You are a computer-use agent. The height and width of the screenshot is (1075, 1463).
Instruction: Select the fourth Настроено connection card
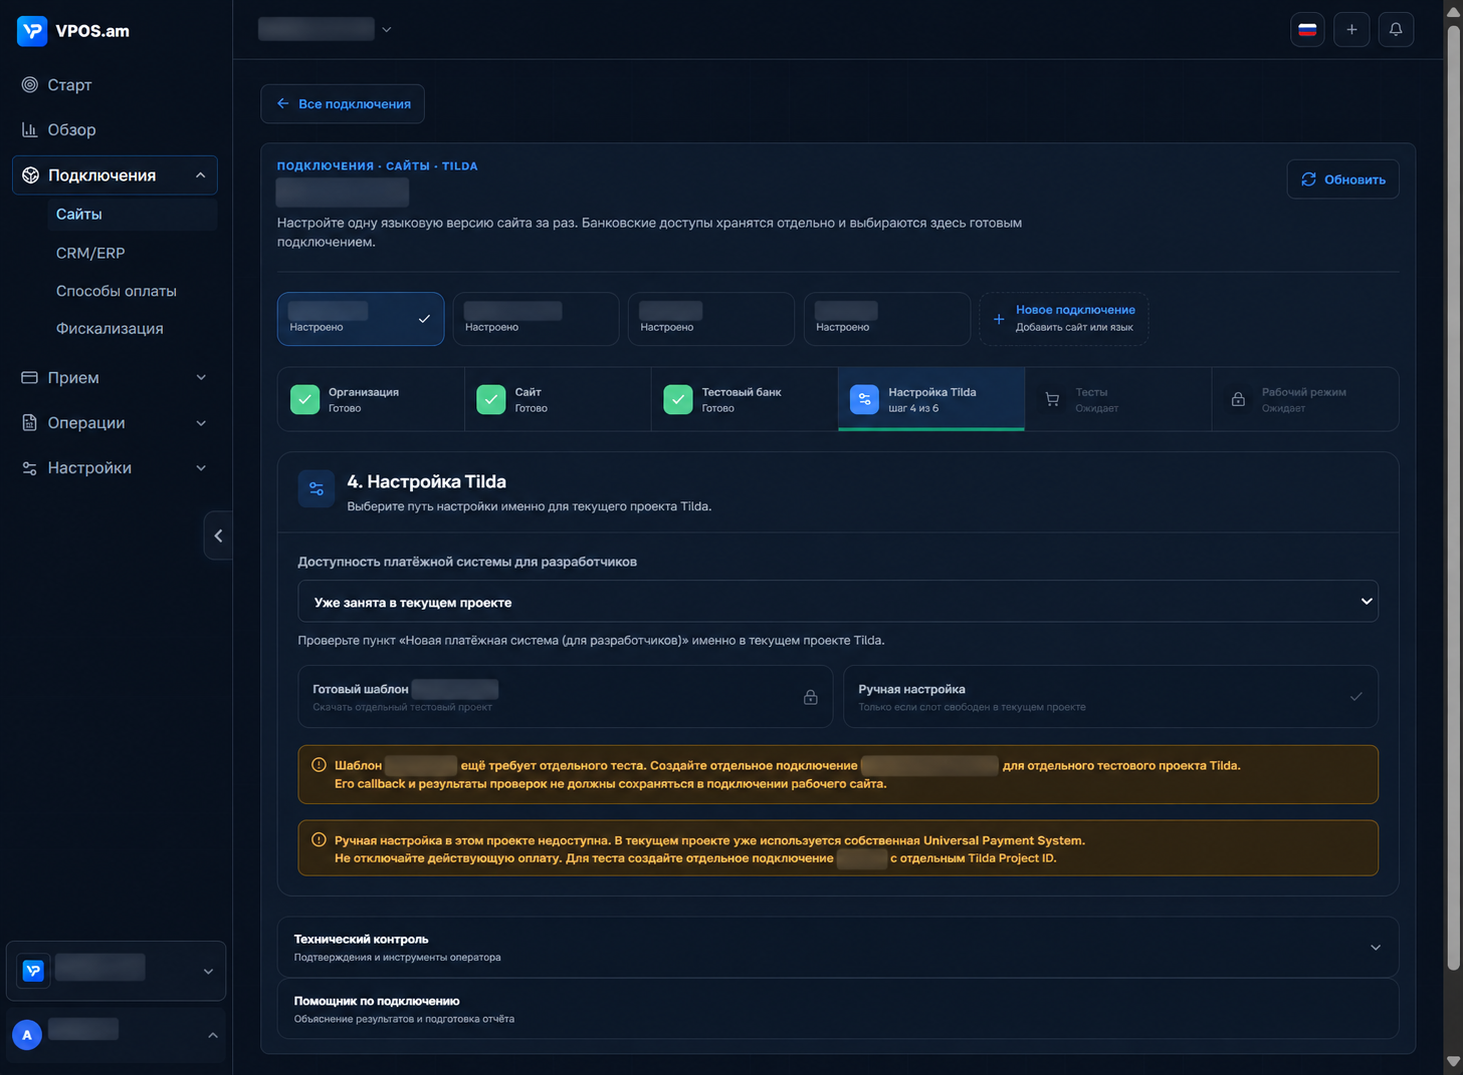click(887, 319)
